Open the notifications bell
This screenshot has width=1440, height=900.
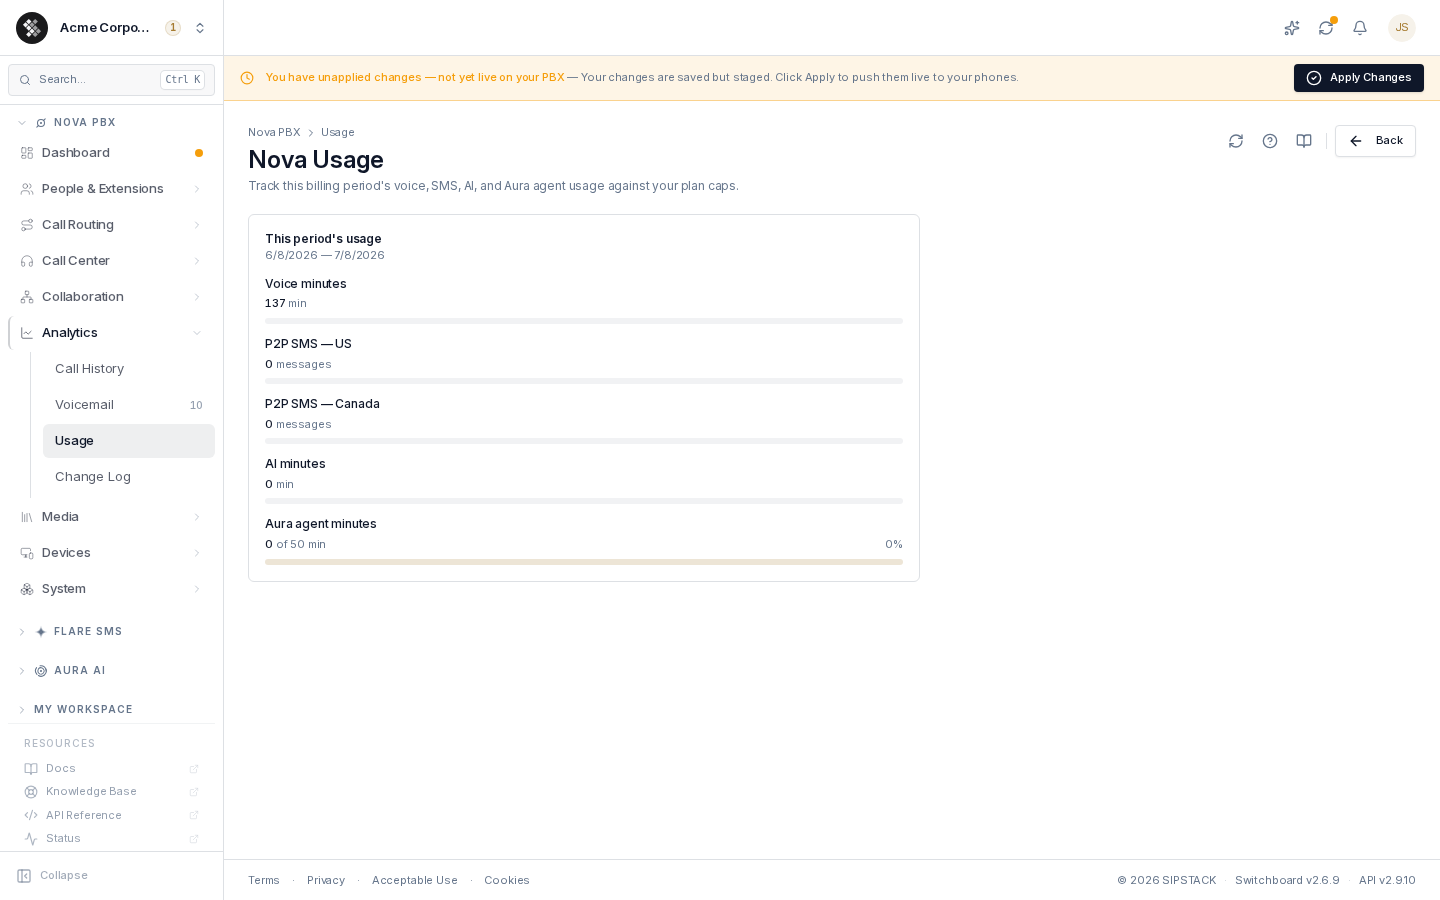click(1360, 28)
